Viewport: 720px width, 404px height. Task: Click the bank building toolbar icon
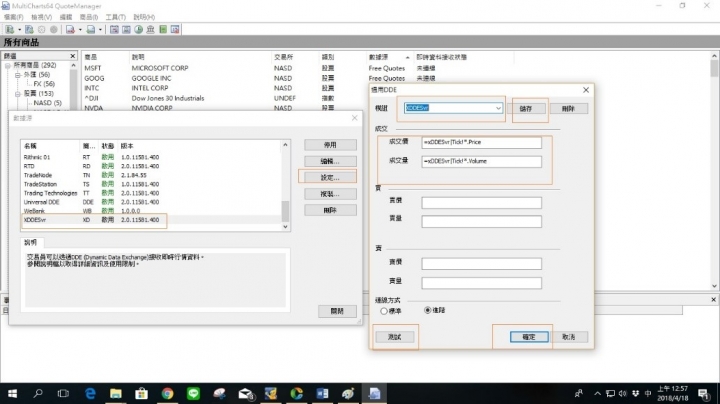click(150, 29)
